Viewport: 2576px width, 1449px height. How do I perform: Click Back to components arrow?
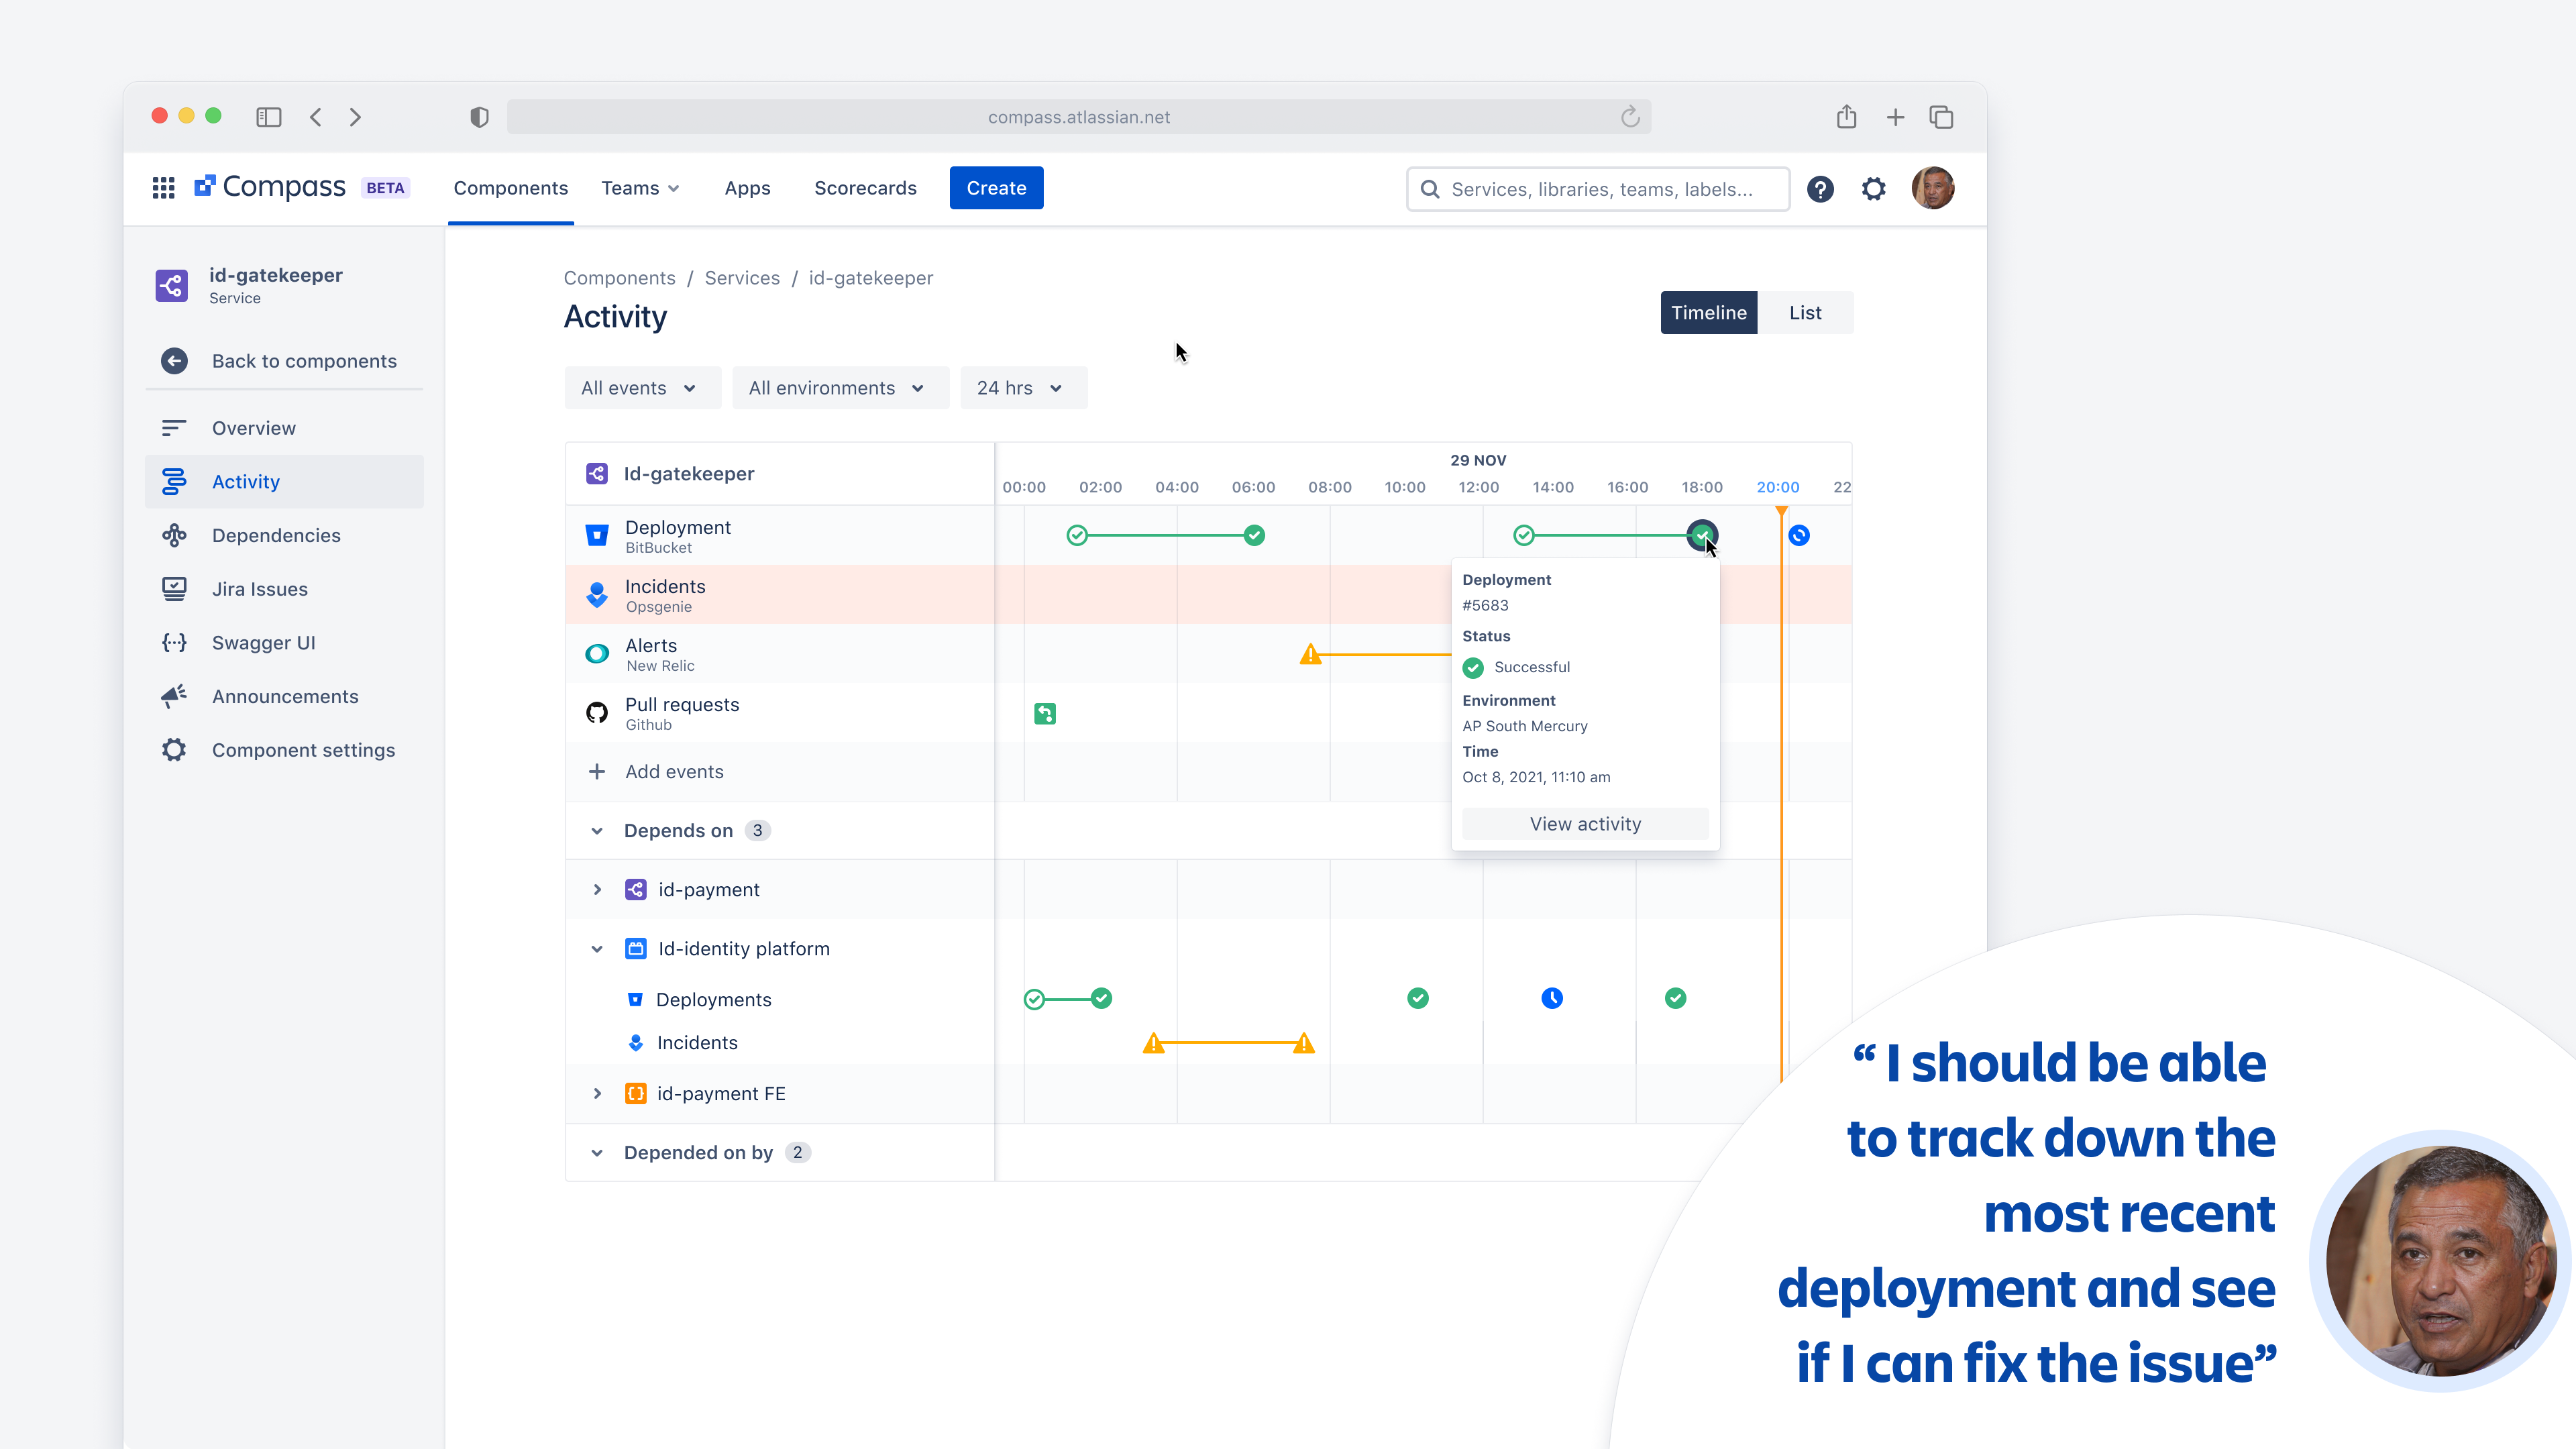point(174,361)
